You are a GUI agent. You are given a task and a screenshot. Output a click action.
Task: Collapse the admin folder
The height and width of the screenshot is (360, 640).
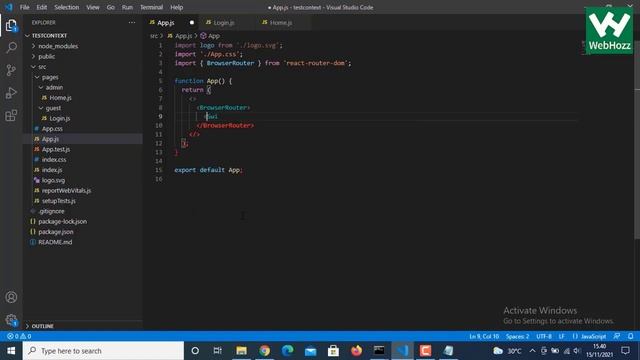point(41,87)
